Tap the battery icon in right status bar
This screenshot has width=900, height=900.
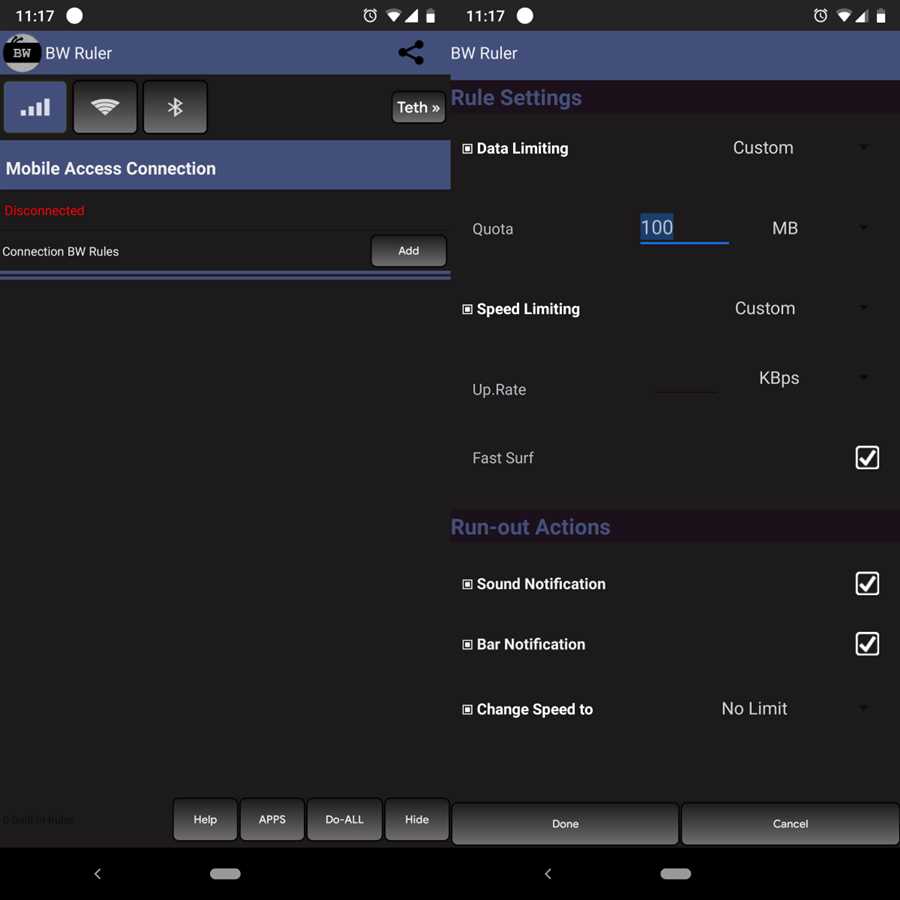880,16
